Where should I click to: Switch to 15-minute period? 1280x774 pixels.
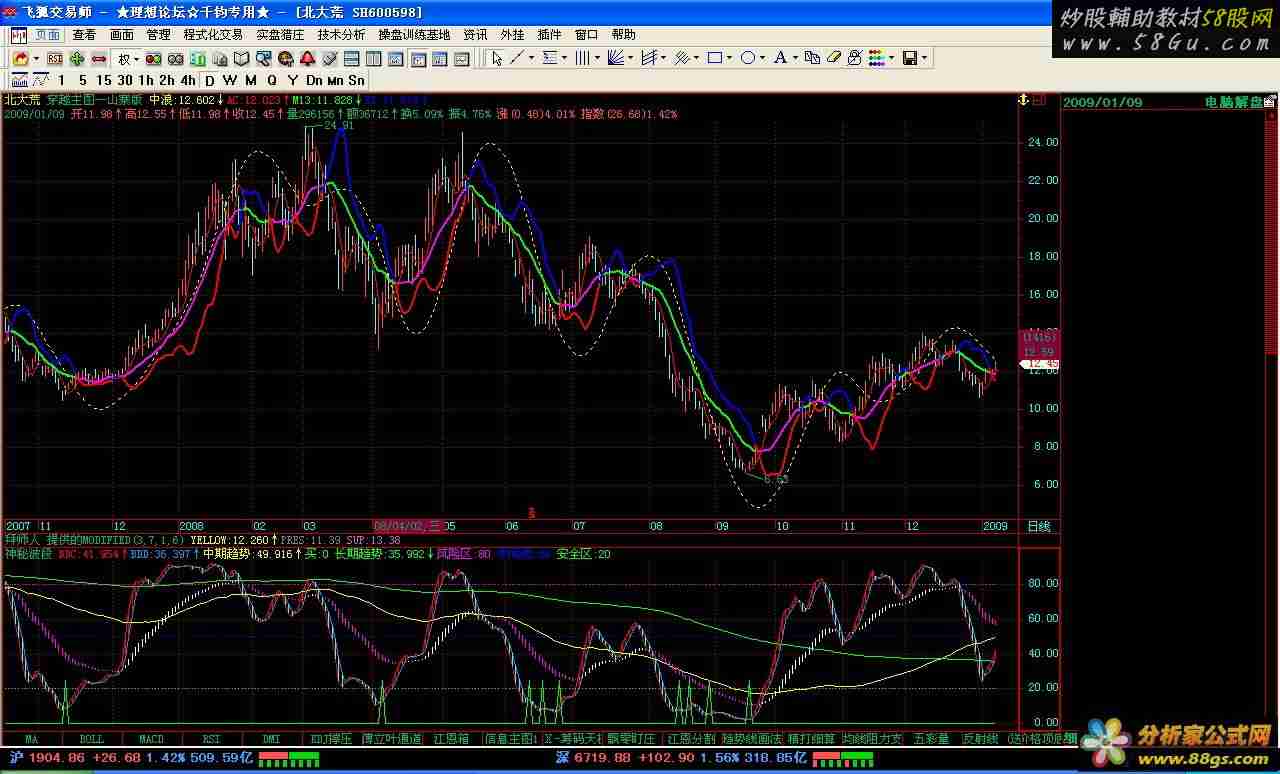[x=104, y=80]
